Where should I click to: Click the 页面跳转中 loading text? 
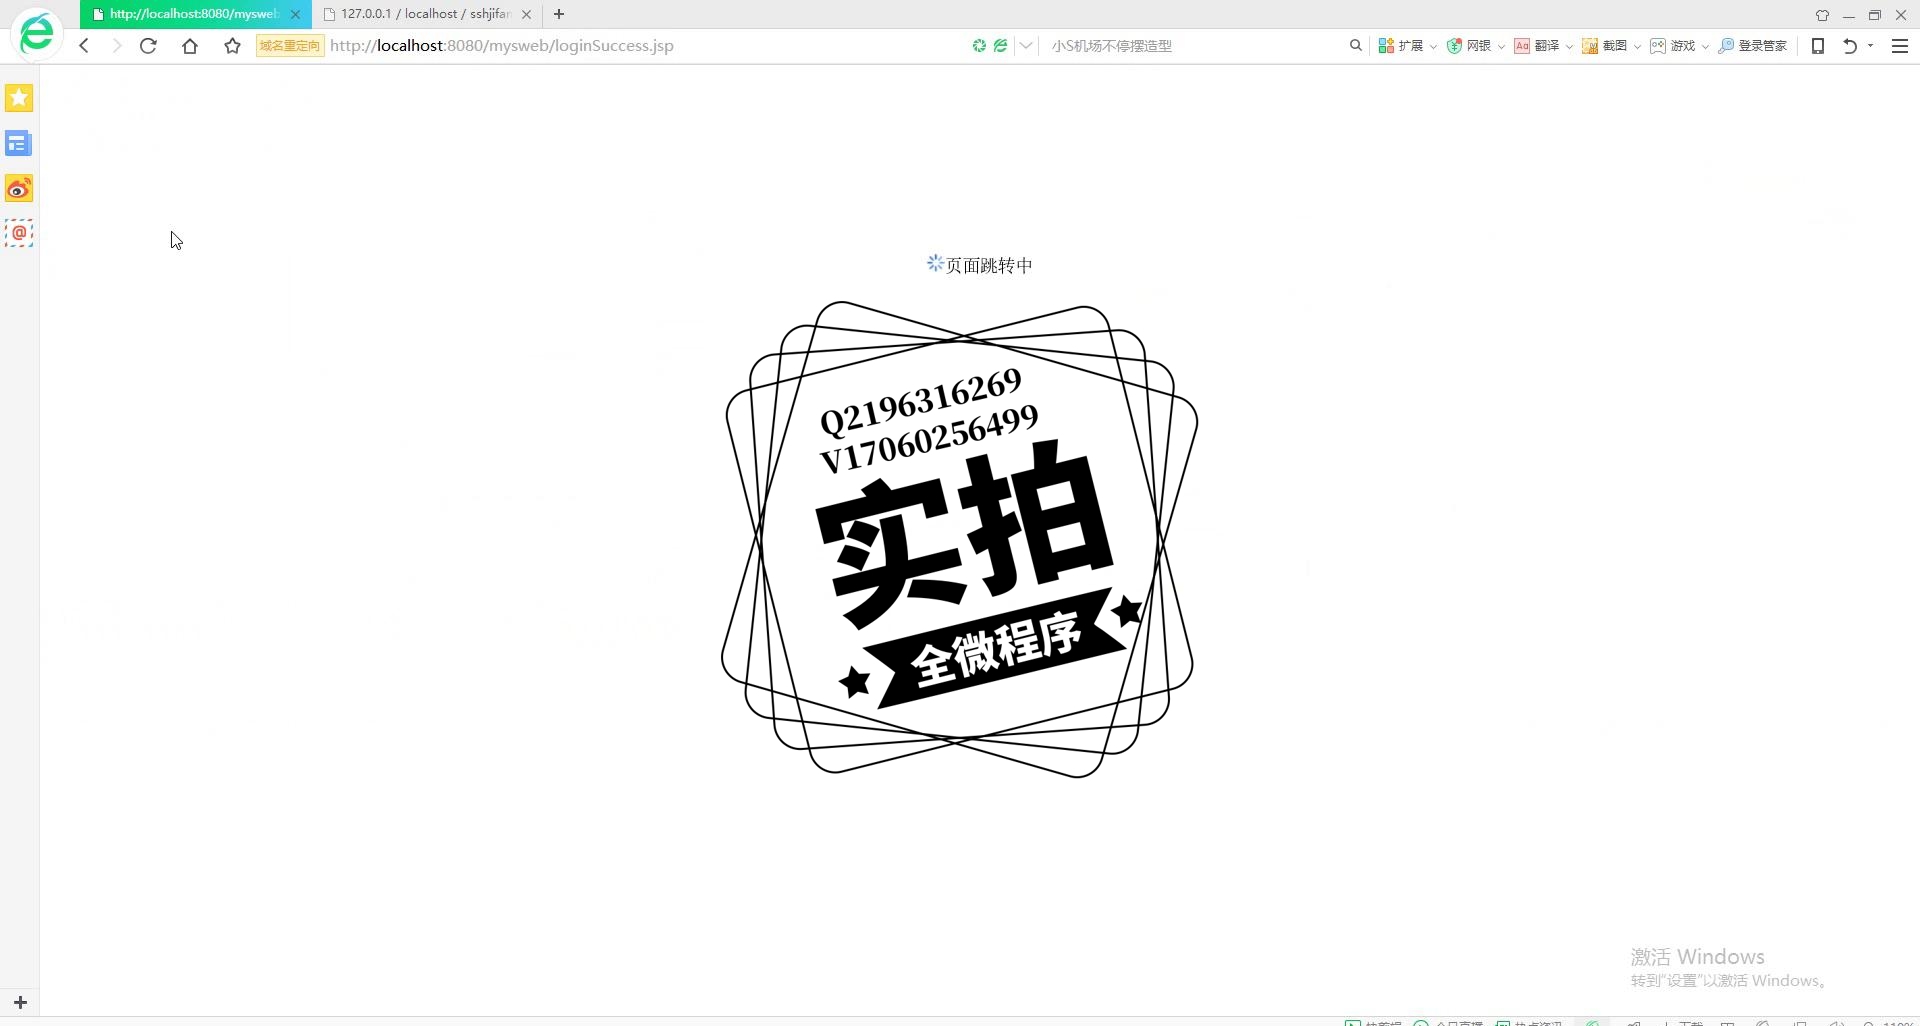point(989,265)
